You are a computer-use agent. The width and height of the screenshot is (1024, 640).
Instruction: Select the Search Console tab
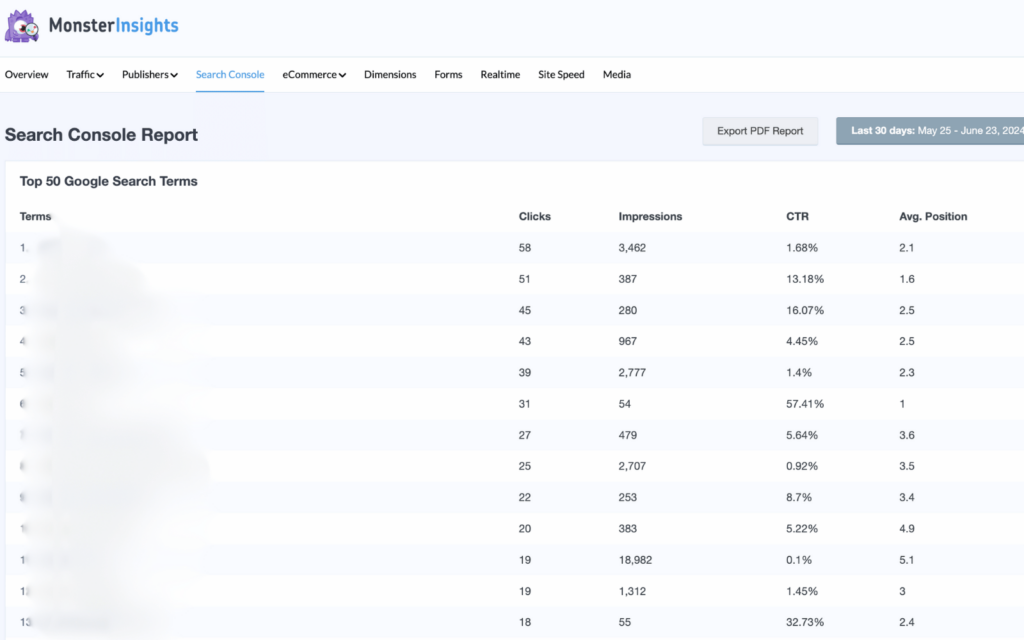point(229,74)
